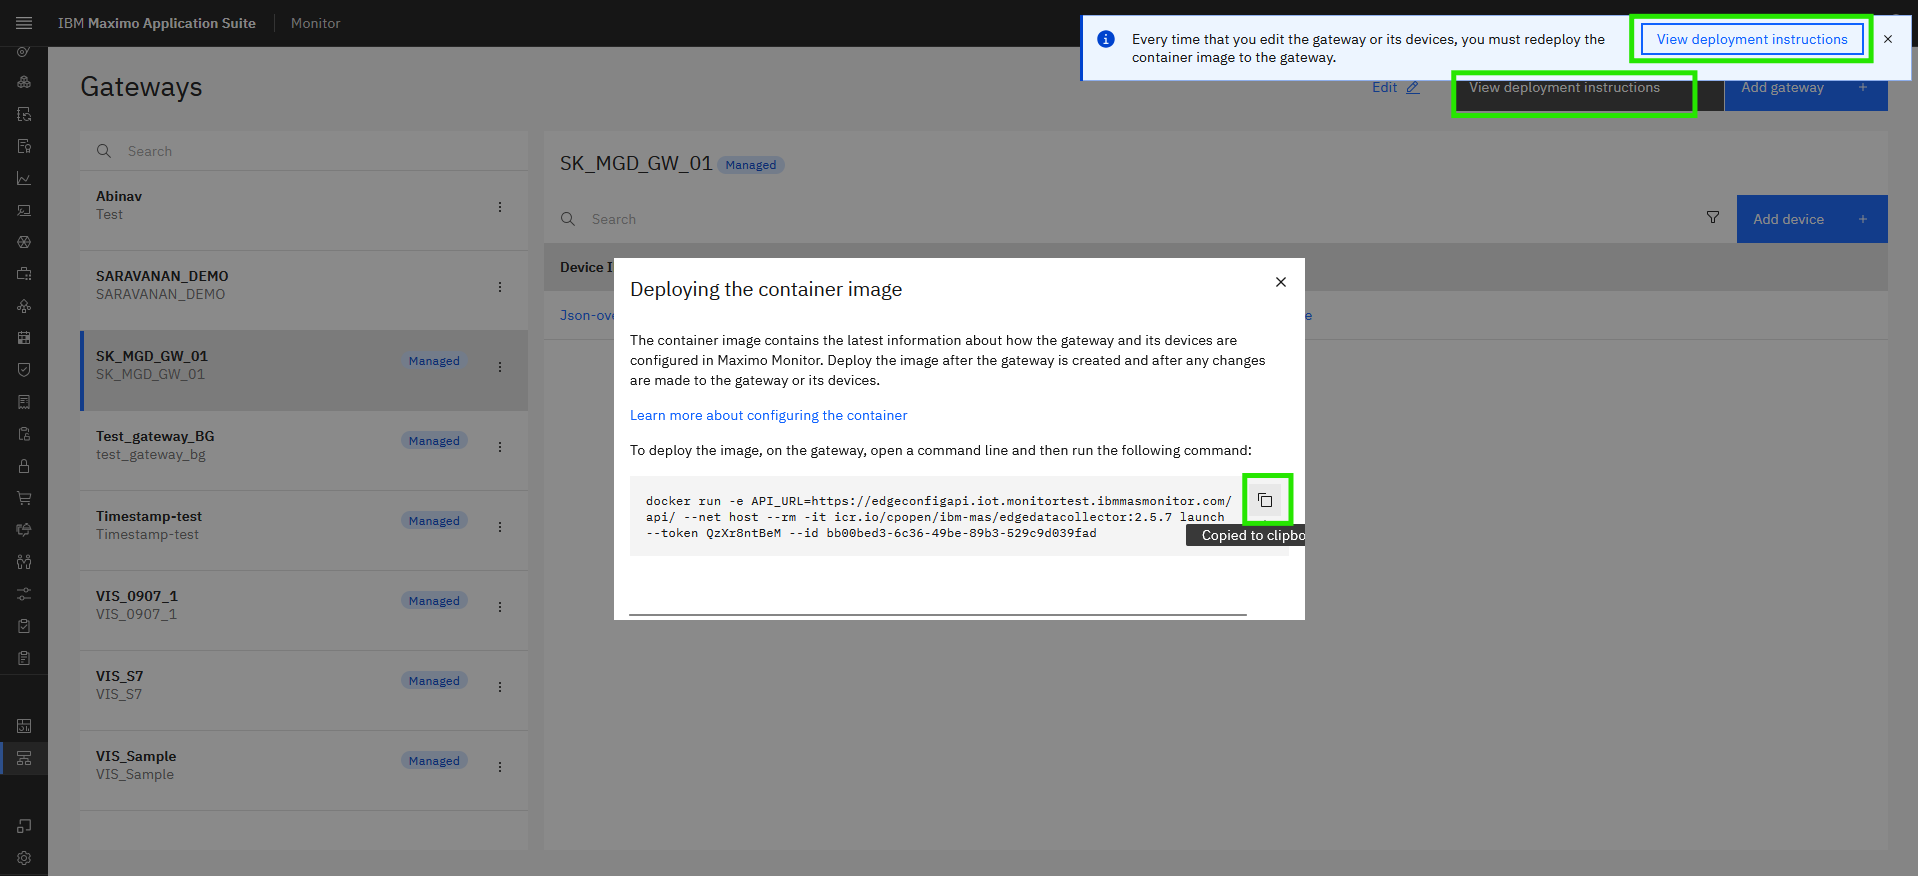Select the SARAVANAN_DEMO gateway row
This screenshot has width=1918, height=876.
pos(304,290)
